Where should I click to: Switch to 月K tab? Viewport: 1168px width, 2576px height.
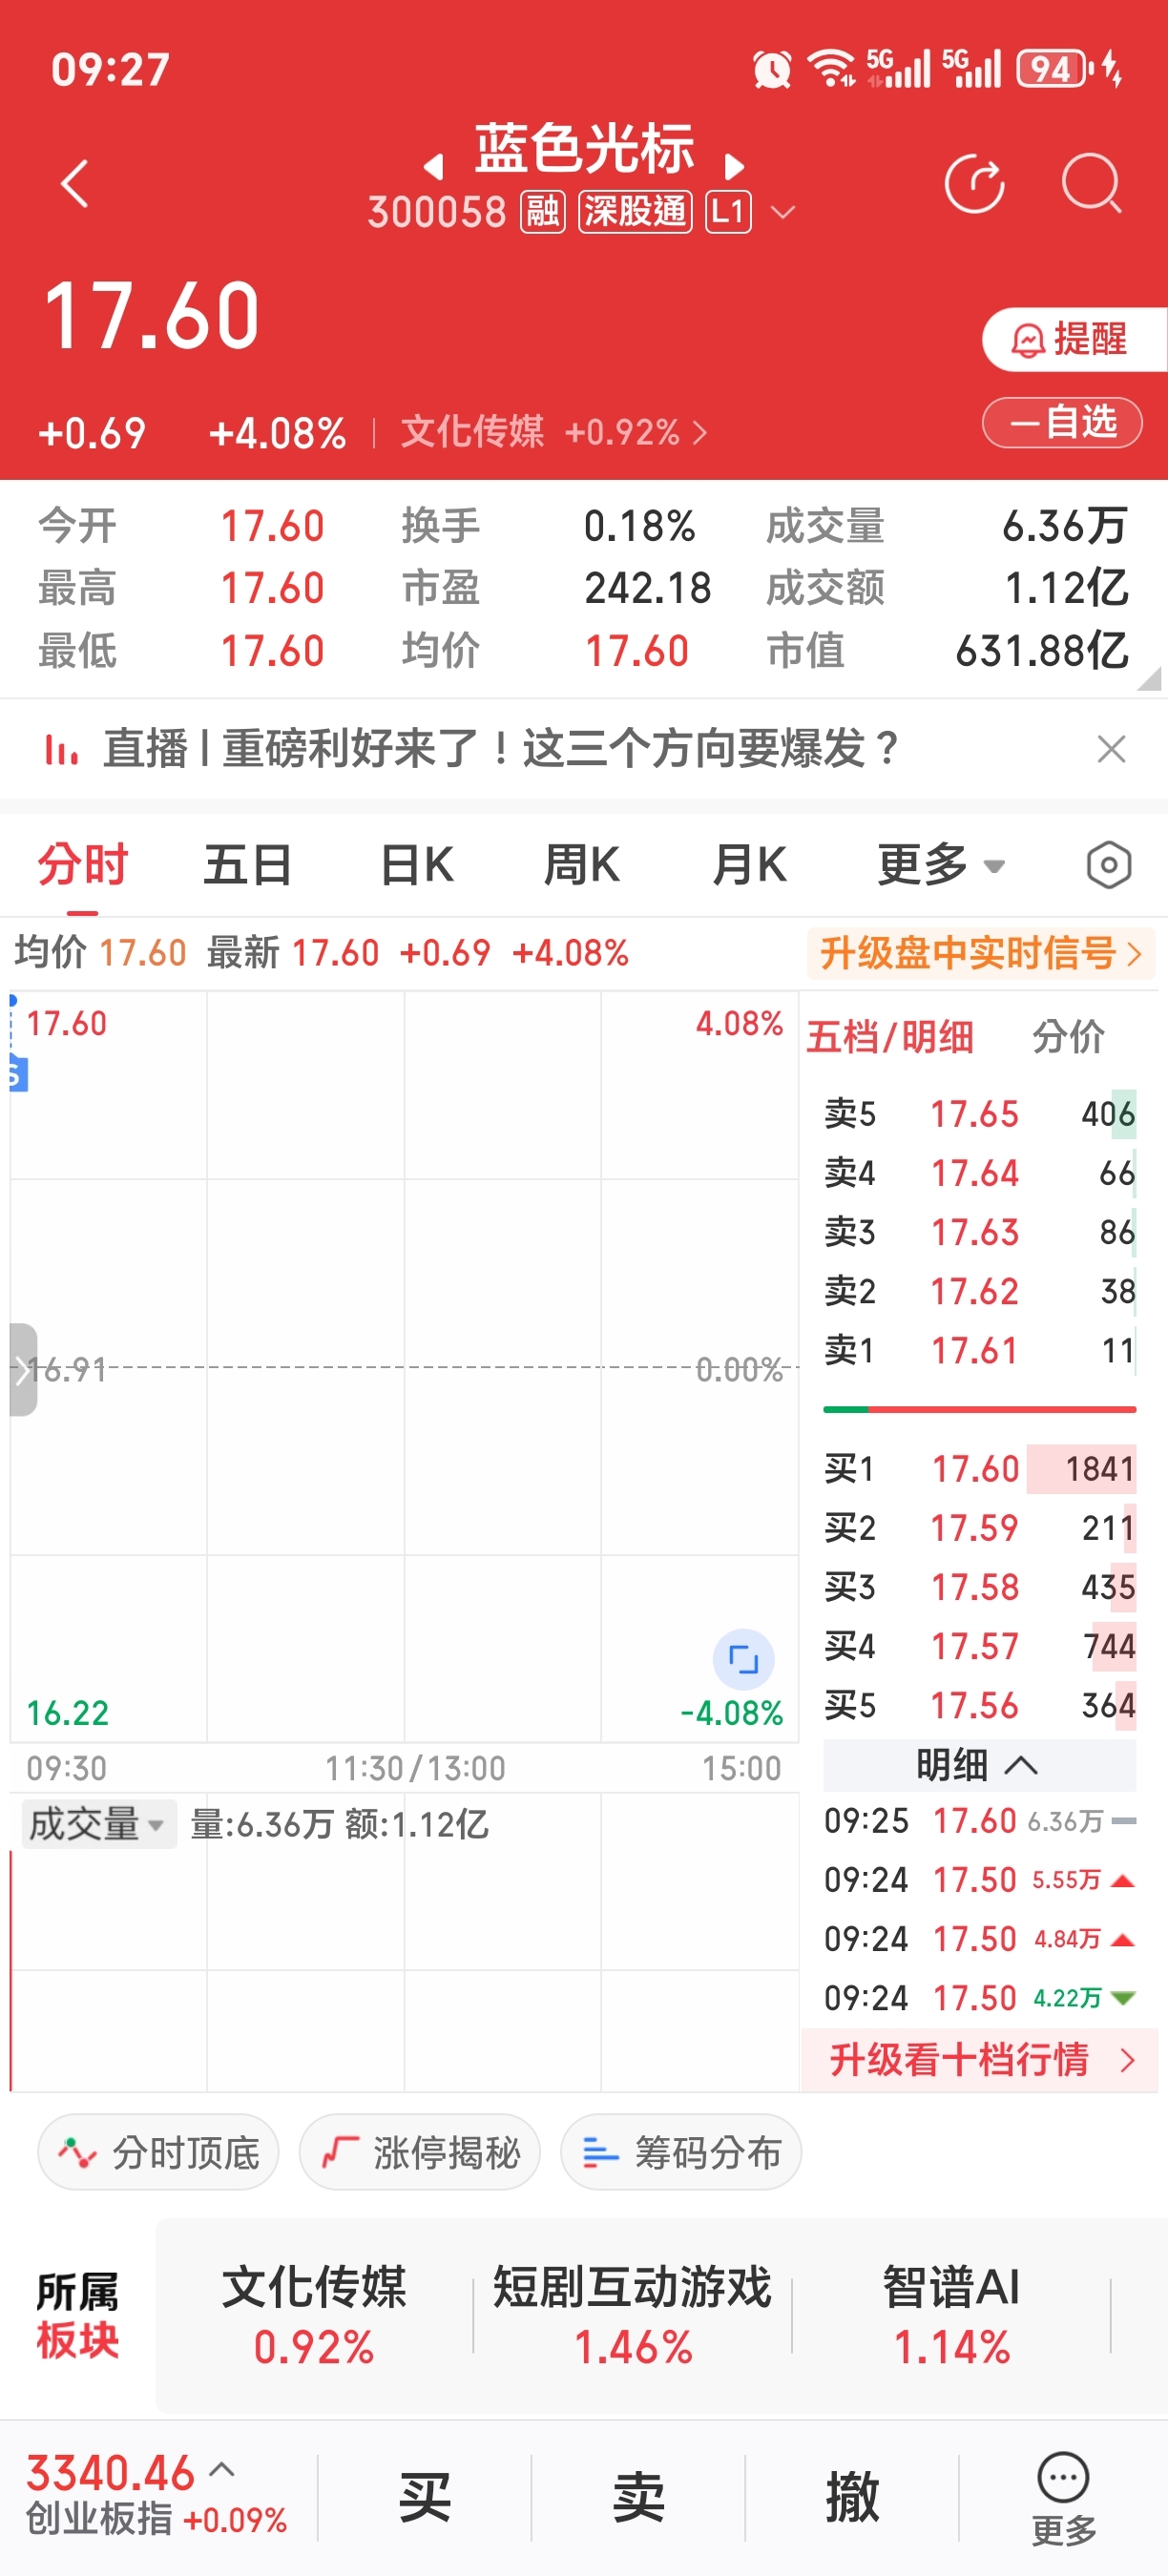[750, 865]
